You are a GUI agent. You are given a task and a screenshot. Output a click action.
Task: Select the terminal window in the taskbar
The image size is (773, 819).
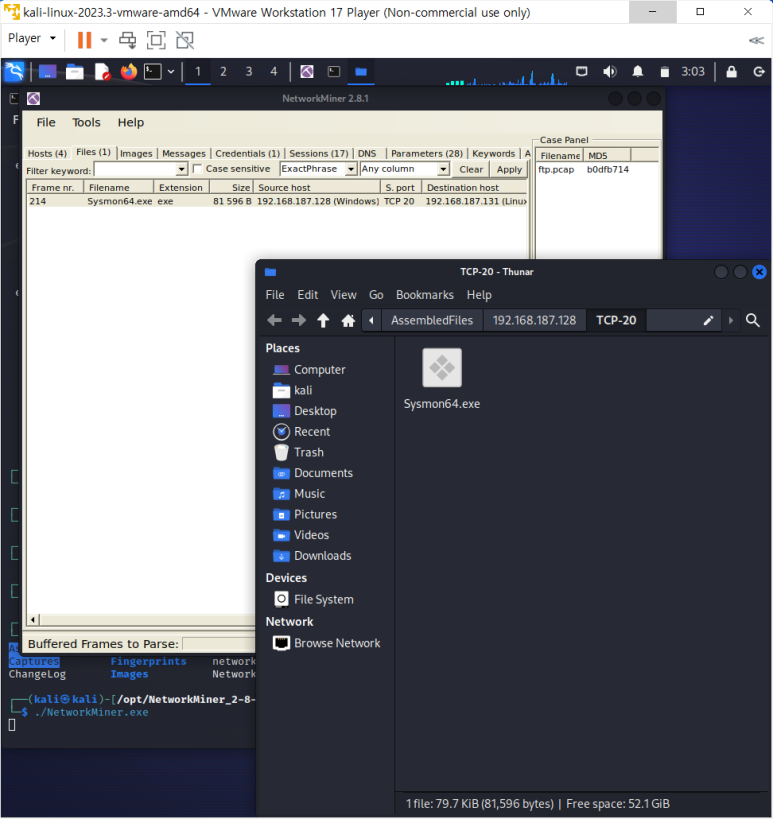(334, 72)
